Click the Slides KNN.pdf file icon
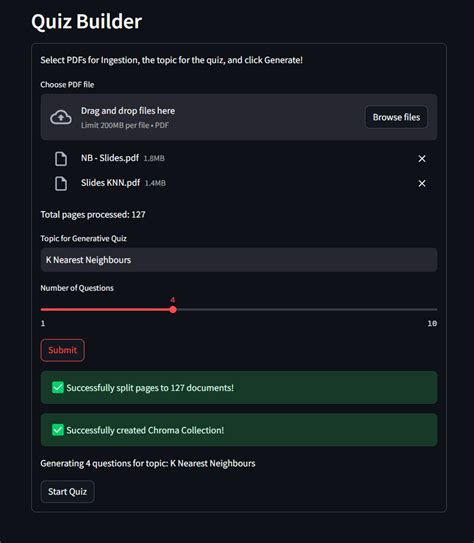 [x=61, y=183]
